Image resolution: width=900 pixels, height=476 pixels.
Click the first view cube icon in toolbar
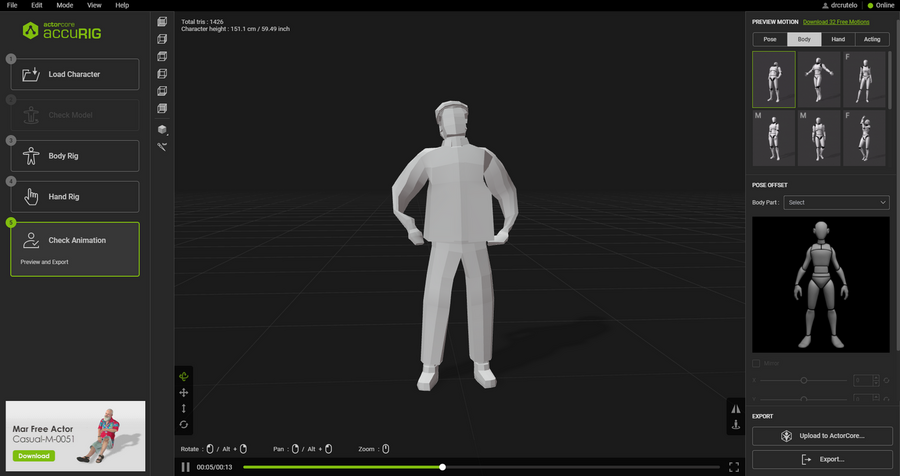pyautogui.click(x=162, y=21)
